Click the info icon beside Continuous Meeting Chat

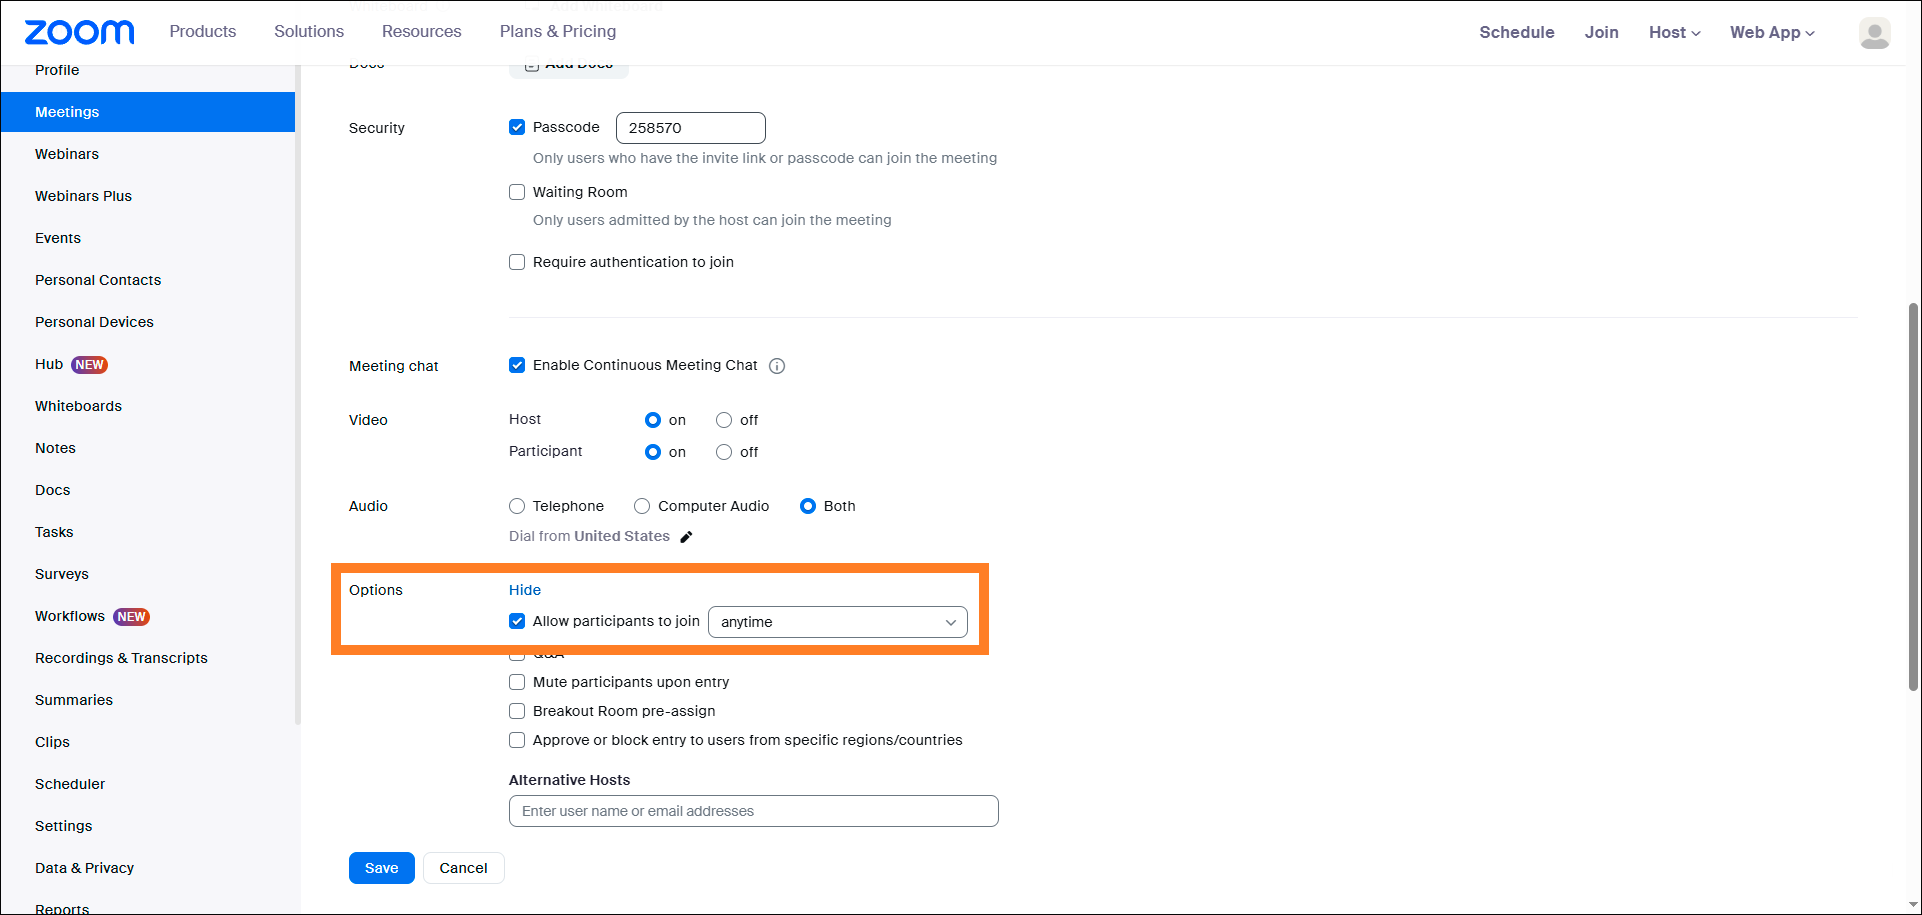click(777, 366)
